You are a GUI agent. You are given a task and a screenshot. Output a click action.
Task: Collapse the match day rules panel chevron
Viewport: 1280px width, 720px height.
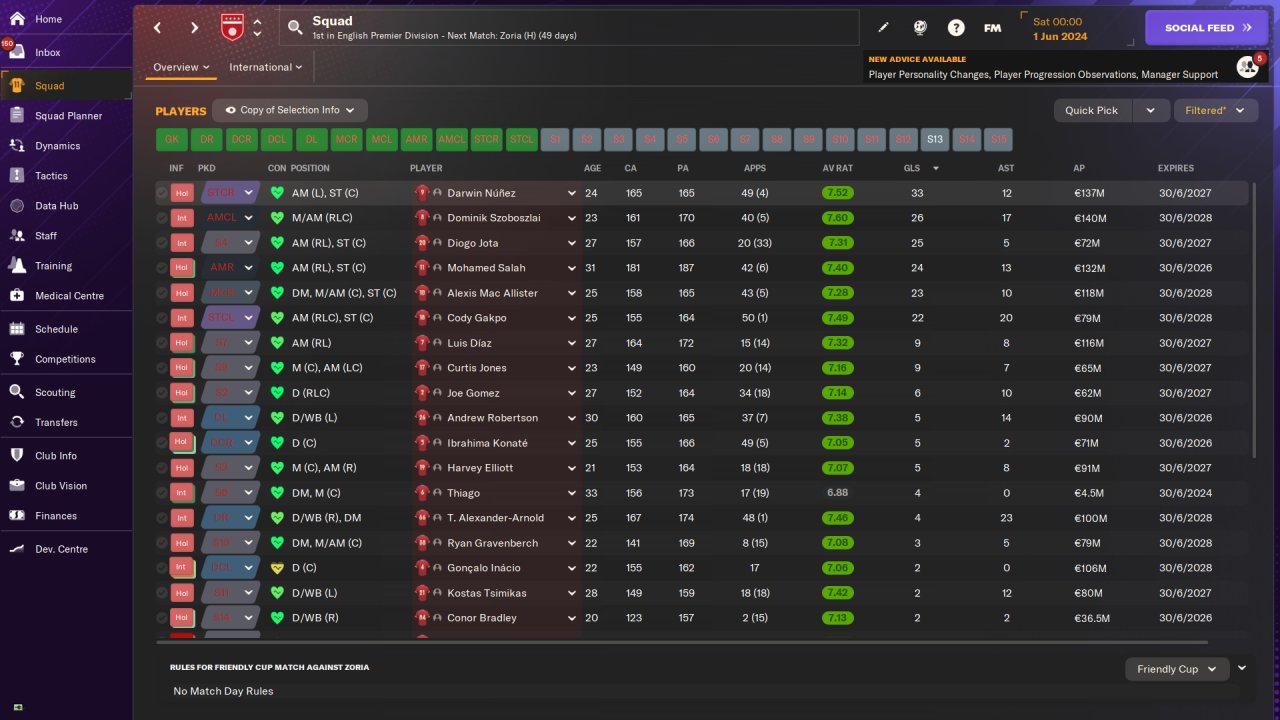(1242, 668)
